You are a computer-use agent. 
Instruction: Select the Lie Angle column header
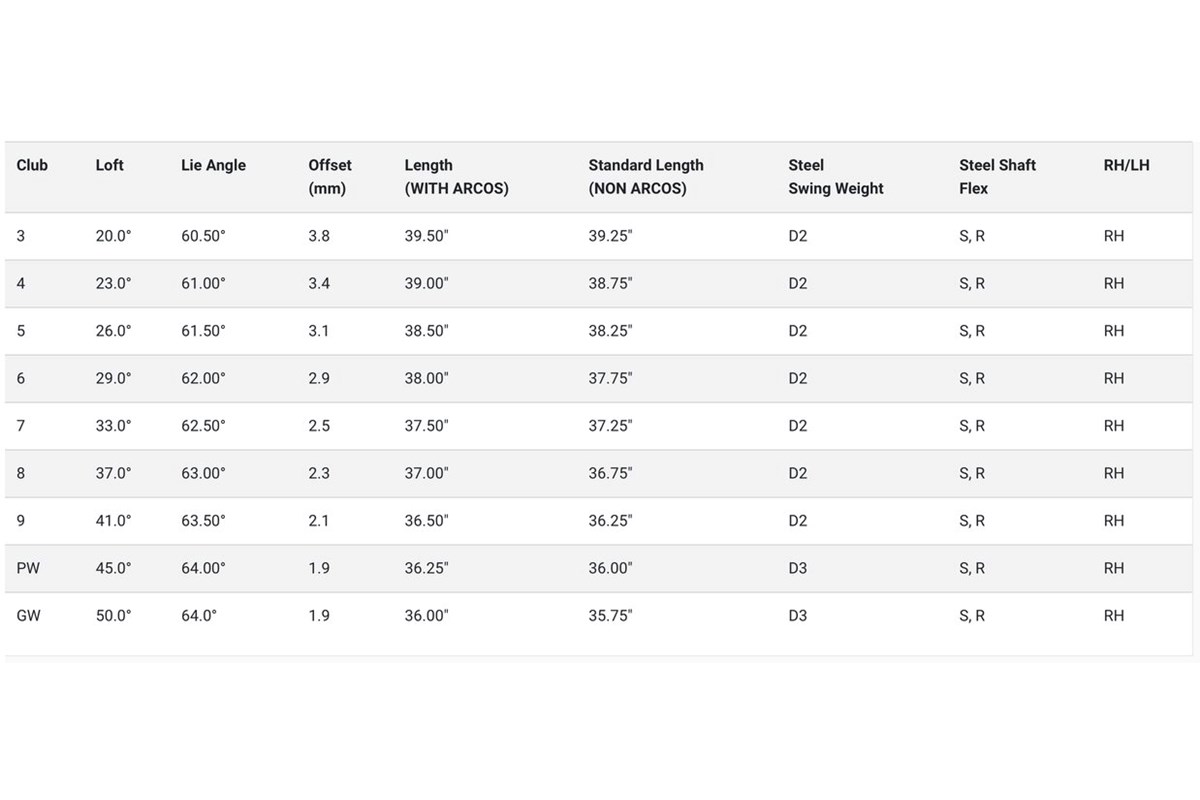point(213,165)
